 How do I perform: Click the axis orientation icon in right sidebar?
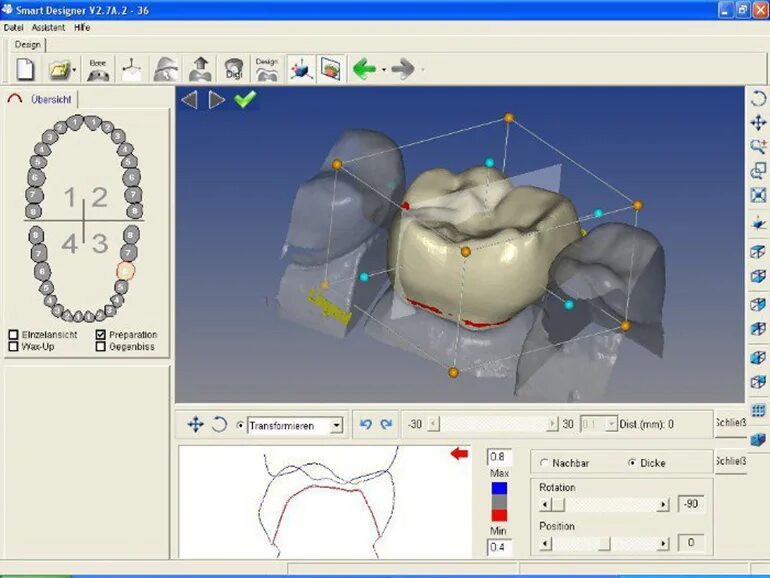[x=758, y=223]
